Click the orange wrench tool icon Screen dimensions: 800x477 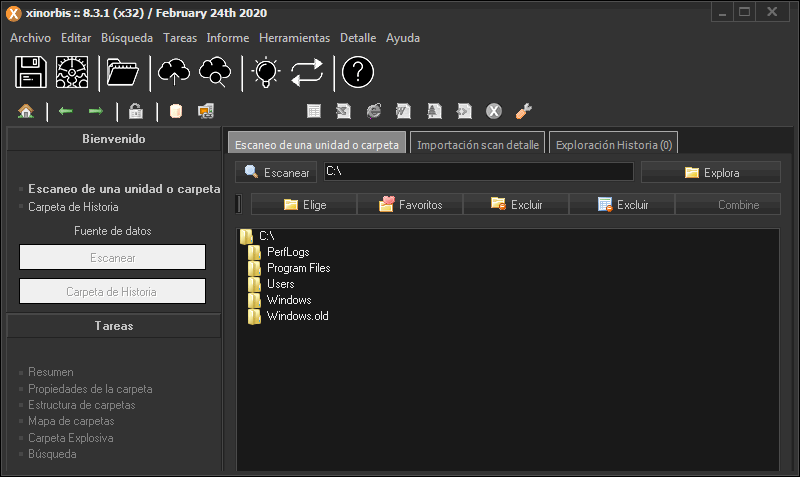pyautogui.click(x=523, y=111)
